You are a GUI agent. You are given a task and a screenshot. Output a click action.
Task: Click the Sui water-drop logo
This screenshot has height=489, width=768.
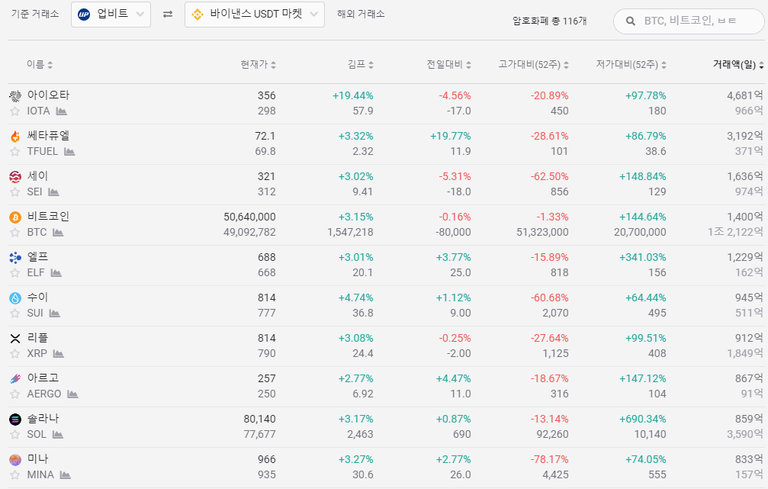(15, 298)
